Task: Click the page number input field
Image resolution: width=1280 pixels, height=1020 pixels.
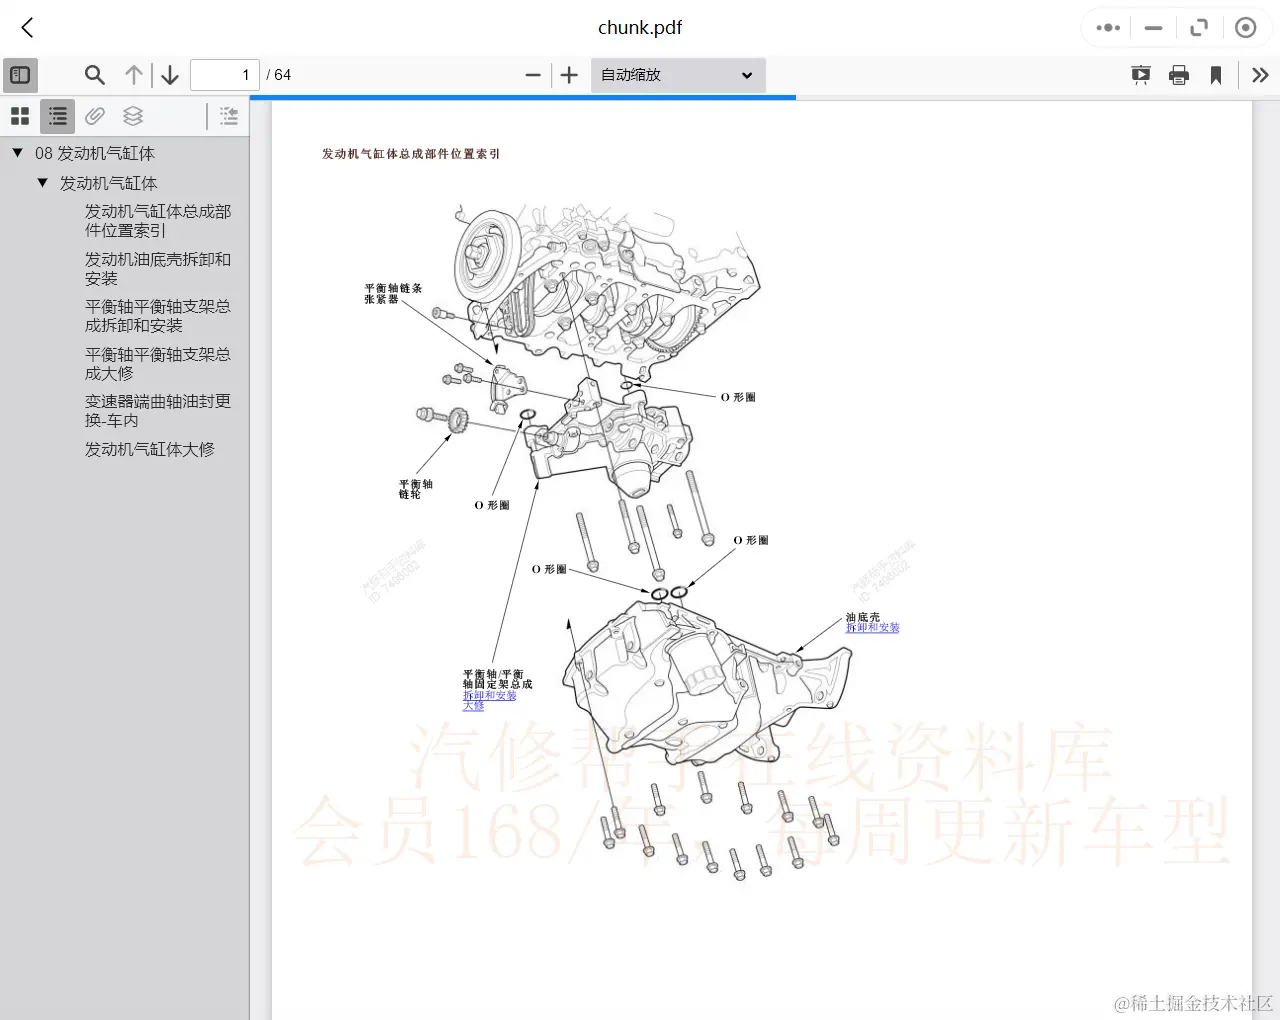Action: pyautogui.click(x=224, y=74)
